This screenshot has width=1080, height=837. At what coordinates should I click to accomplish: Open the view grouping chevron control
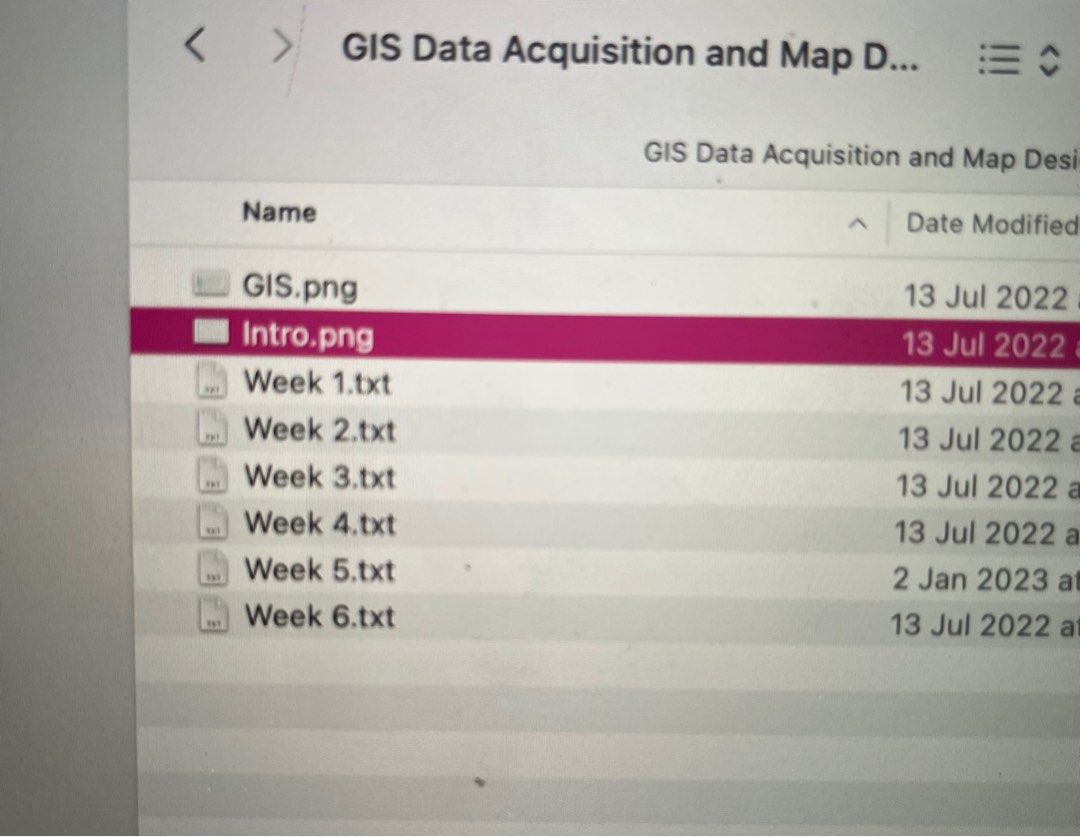click(1049, 60)
